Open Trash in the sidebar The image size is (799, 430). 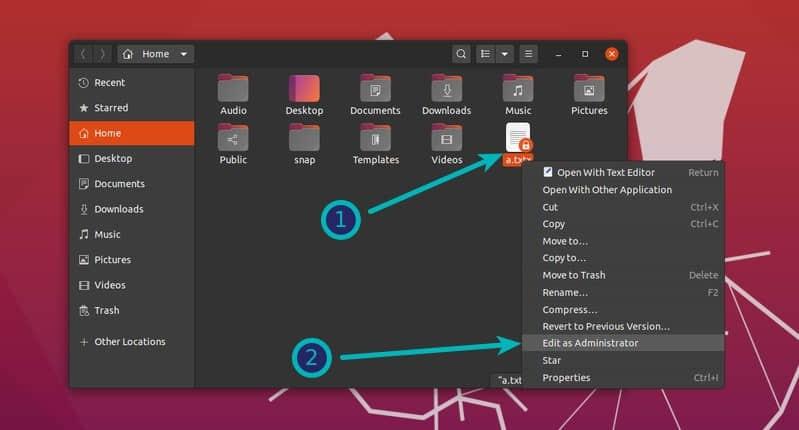(x=106, y=311)
